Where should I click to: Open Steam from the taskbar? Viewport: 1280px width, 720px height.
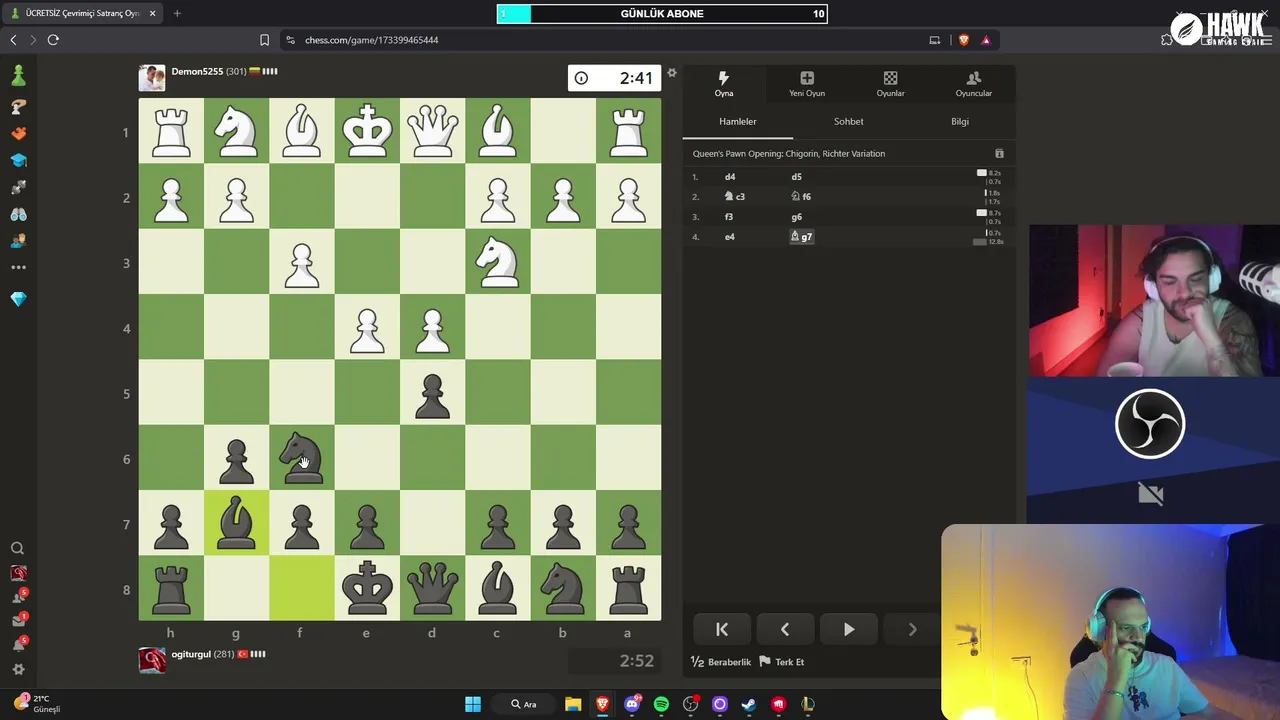(749, 705)
